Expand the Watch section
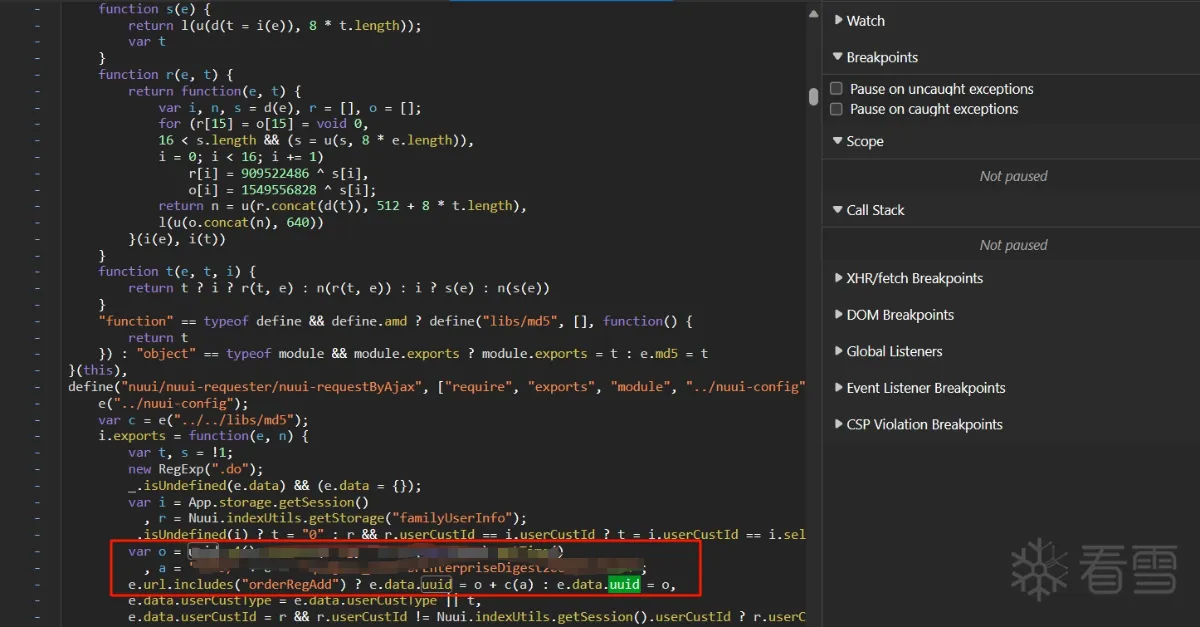1200x627 pixels. click(865, 20)
